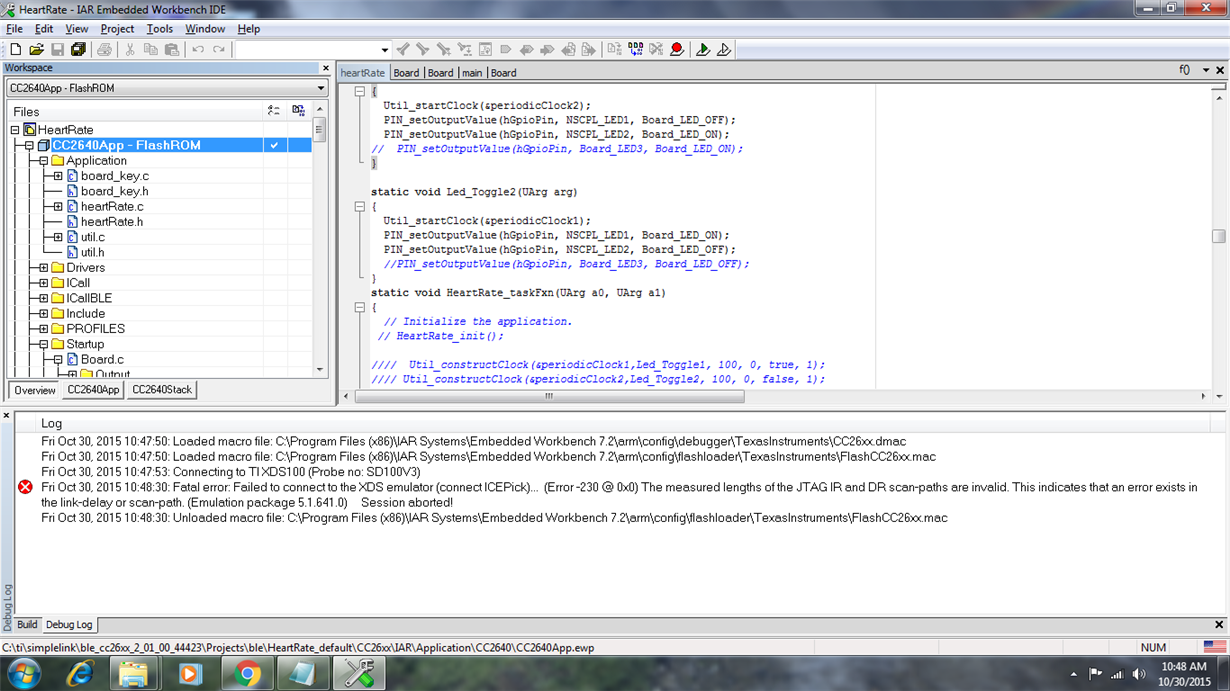Expand the PROFILES folder
The image size is (1230, 691).
click(44, 329)
